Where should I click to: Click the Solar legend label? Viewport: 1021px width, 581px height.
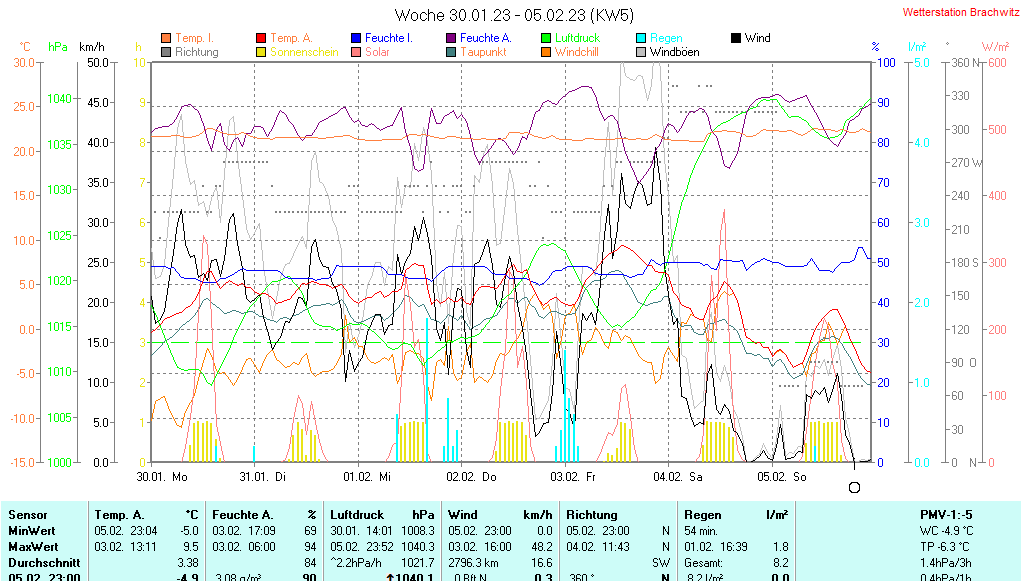coord(377,52)
